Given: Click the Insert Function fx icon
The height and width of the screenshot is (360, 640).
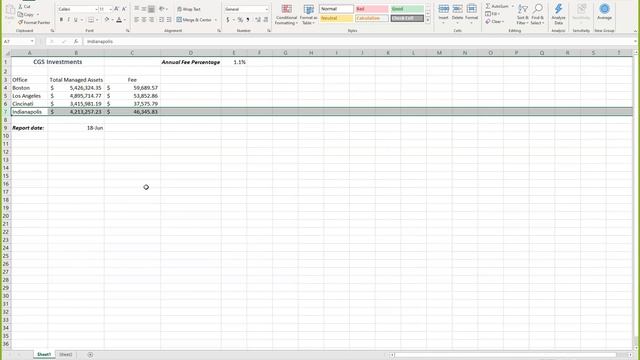Looking at the screenshot, I should [x=76, y=42].
